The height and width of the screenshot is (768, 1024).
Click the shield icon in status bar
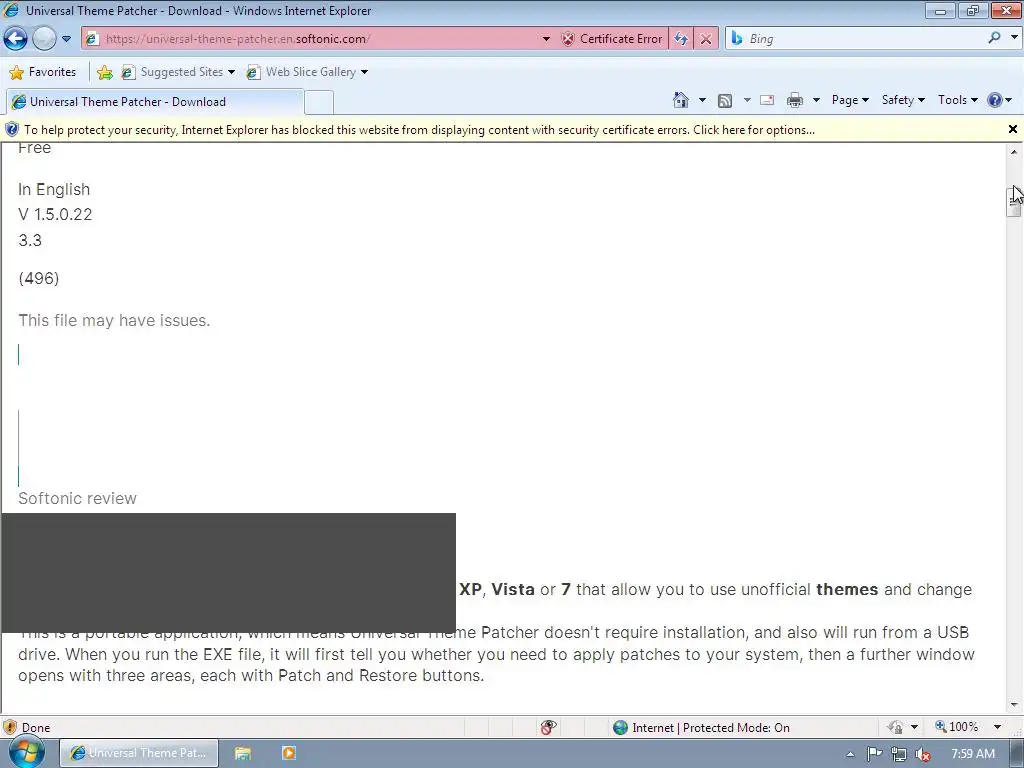[x=10, y=727]
